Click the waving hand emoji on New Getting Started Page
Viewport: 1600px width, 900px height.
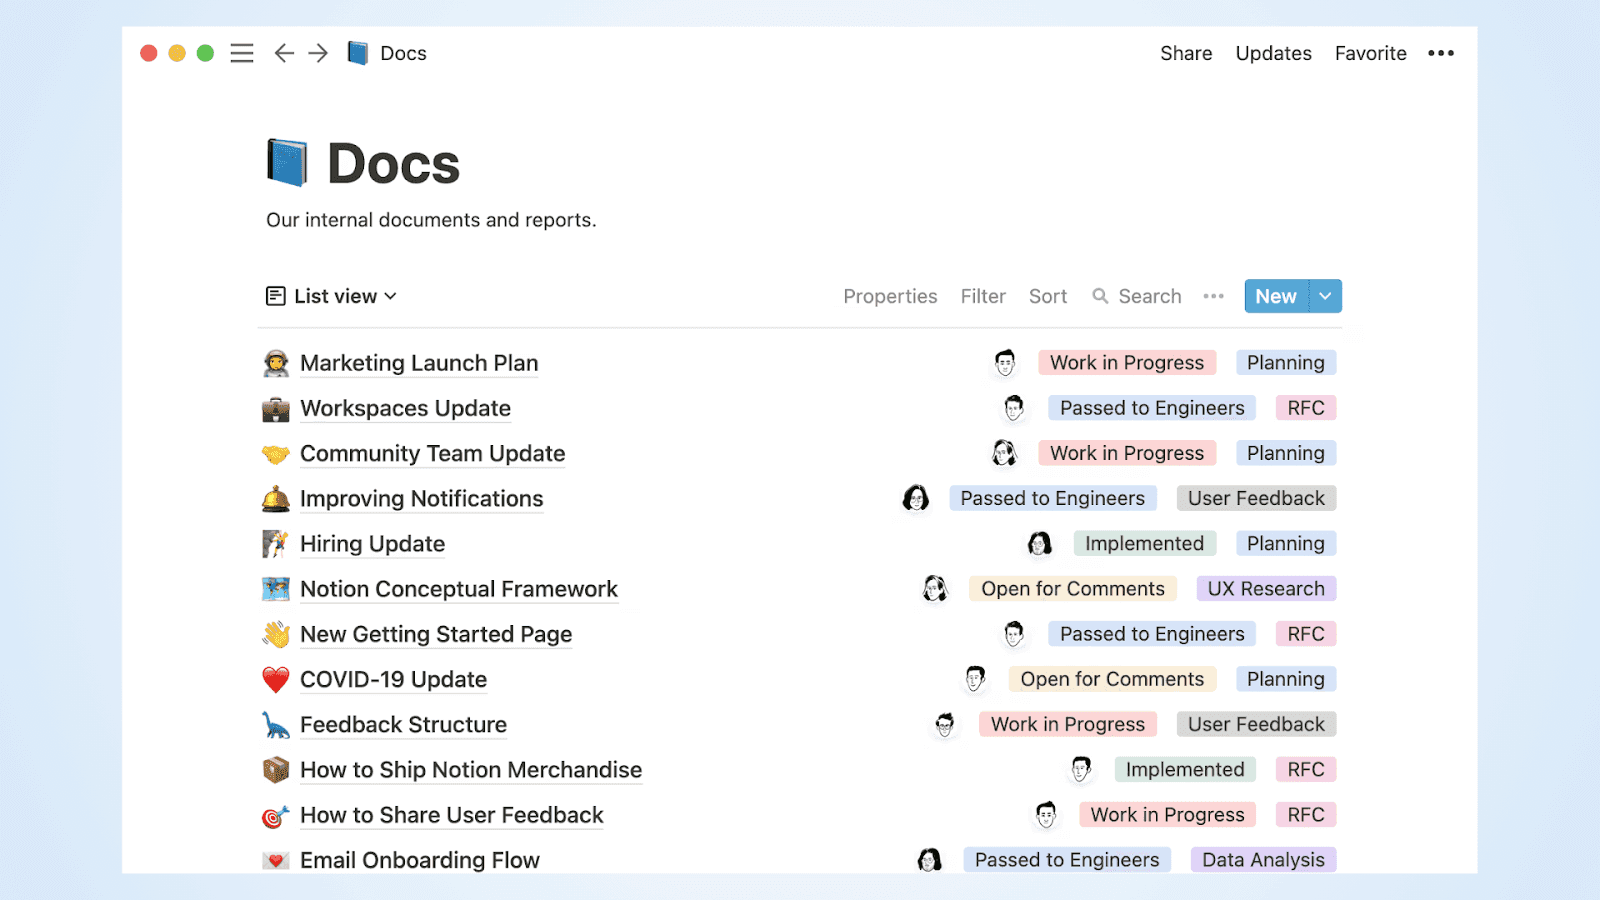coord(276,633)
